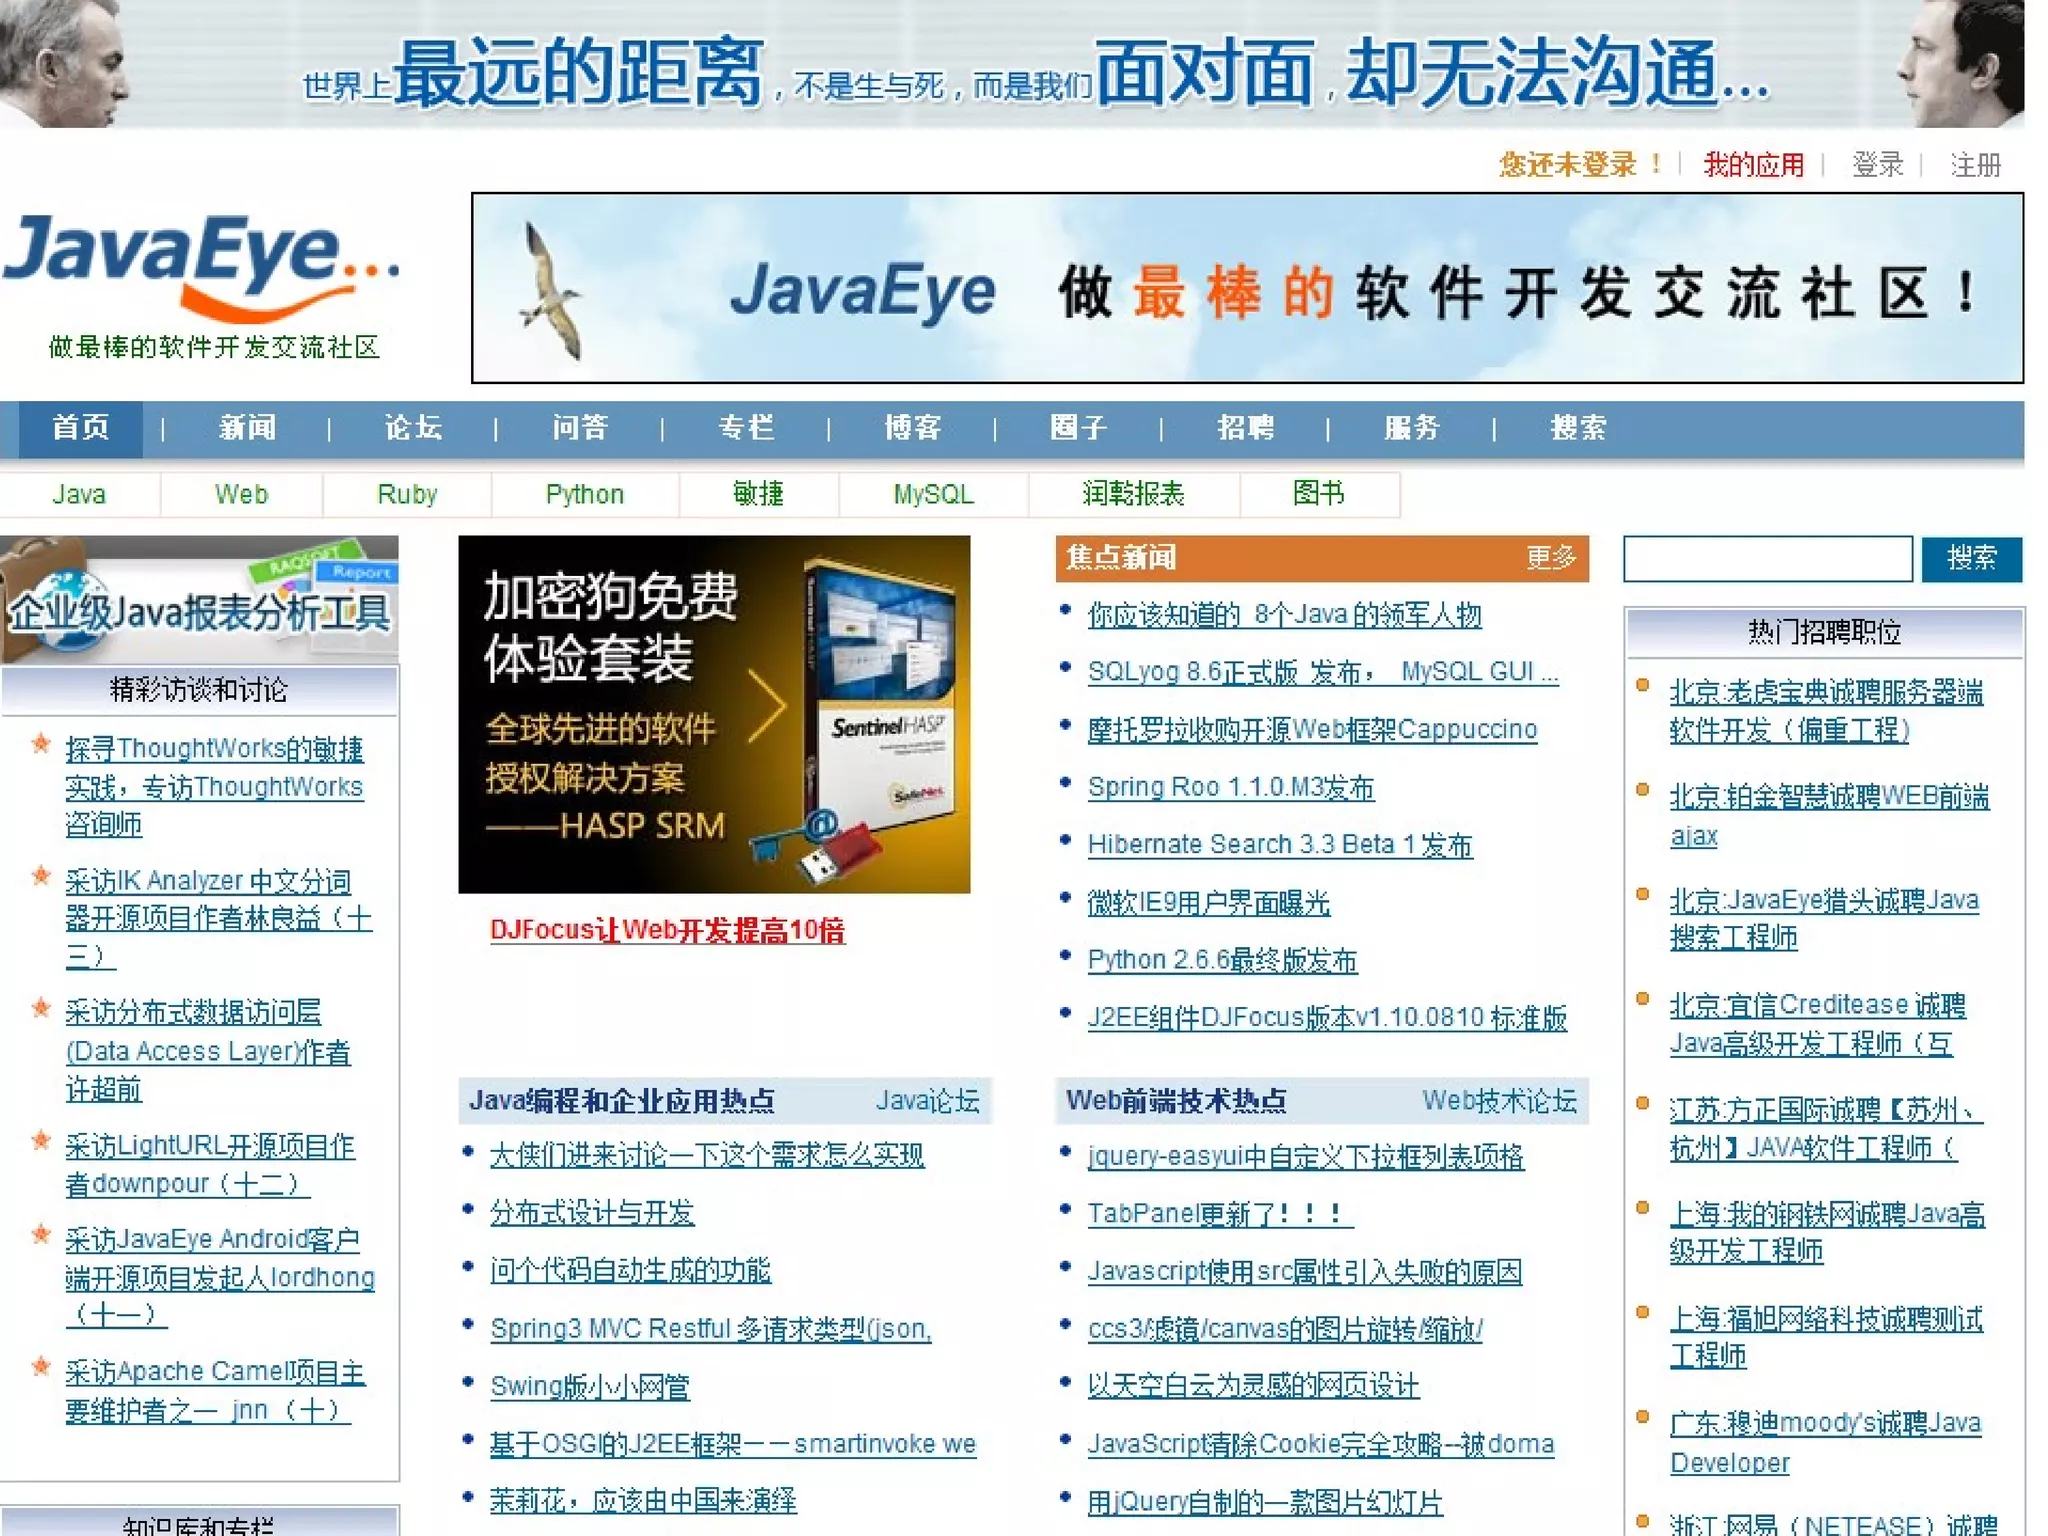Click the 注册 register link

(x=1975, y=164)
